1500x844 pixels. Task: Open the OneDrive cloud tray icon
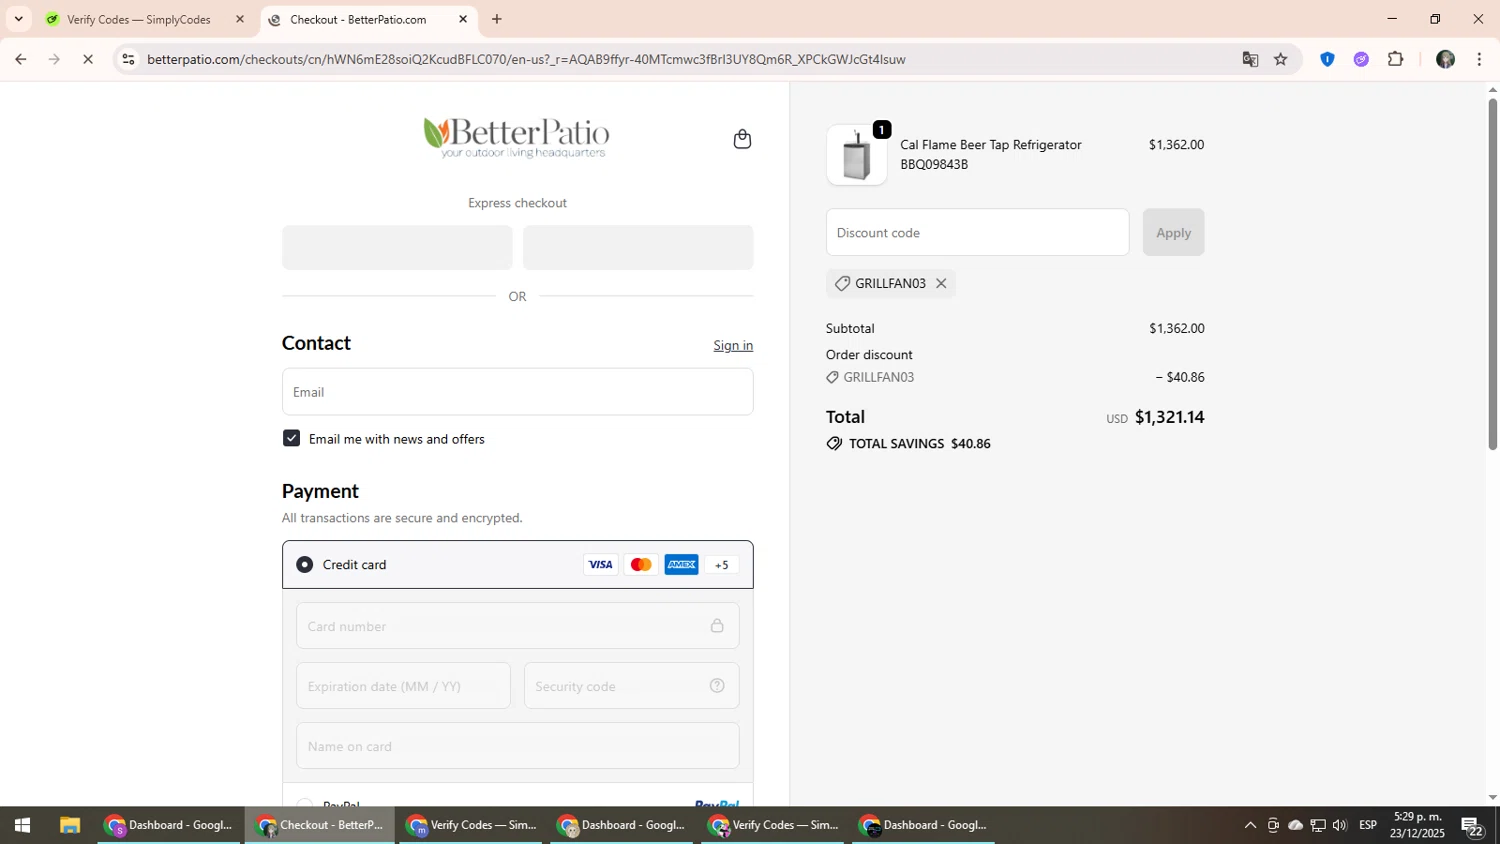click(1295, 825)
